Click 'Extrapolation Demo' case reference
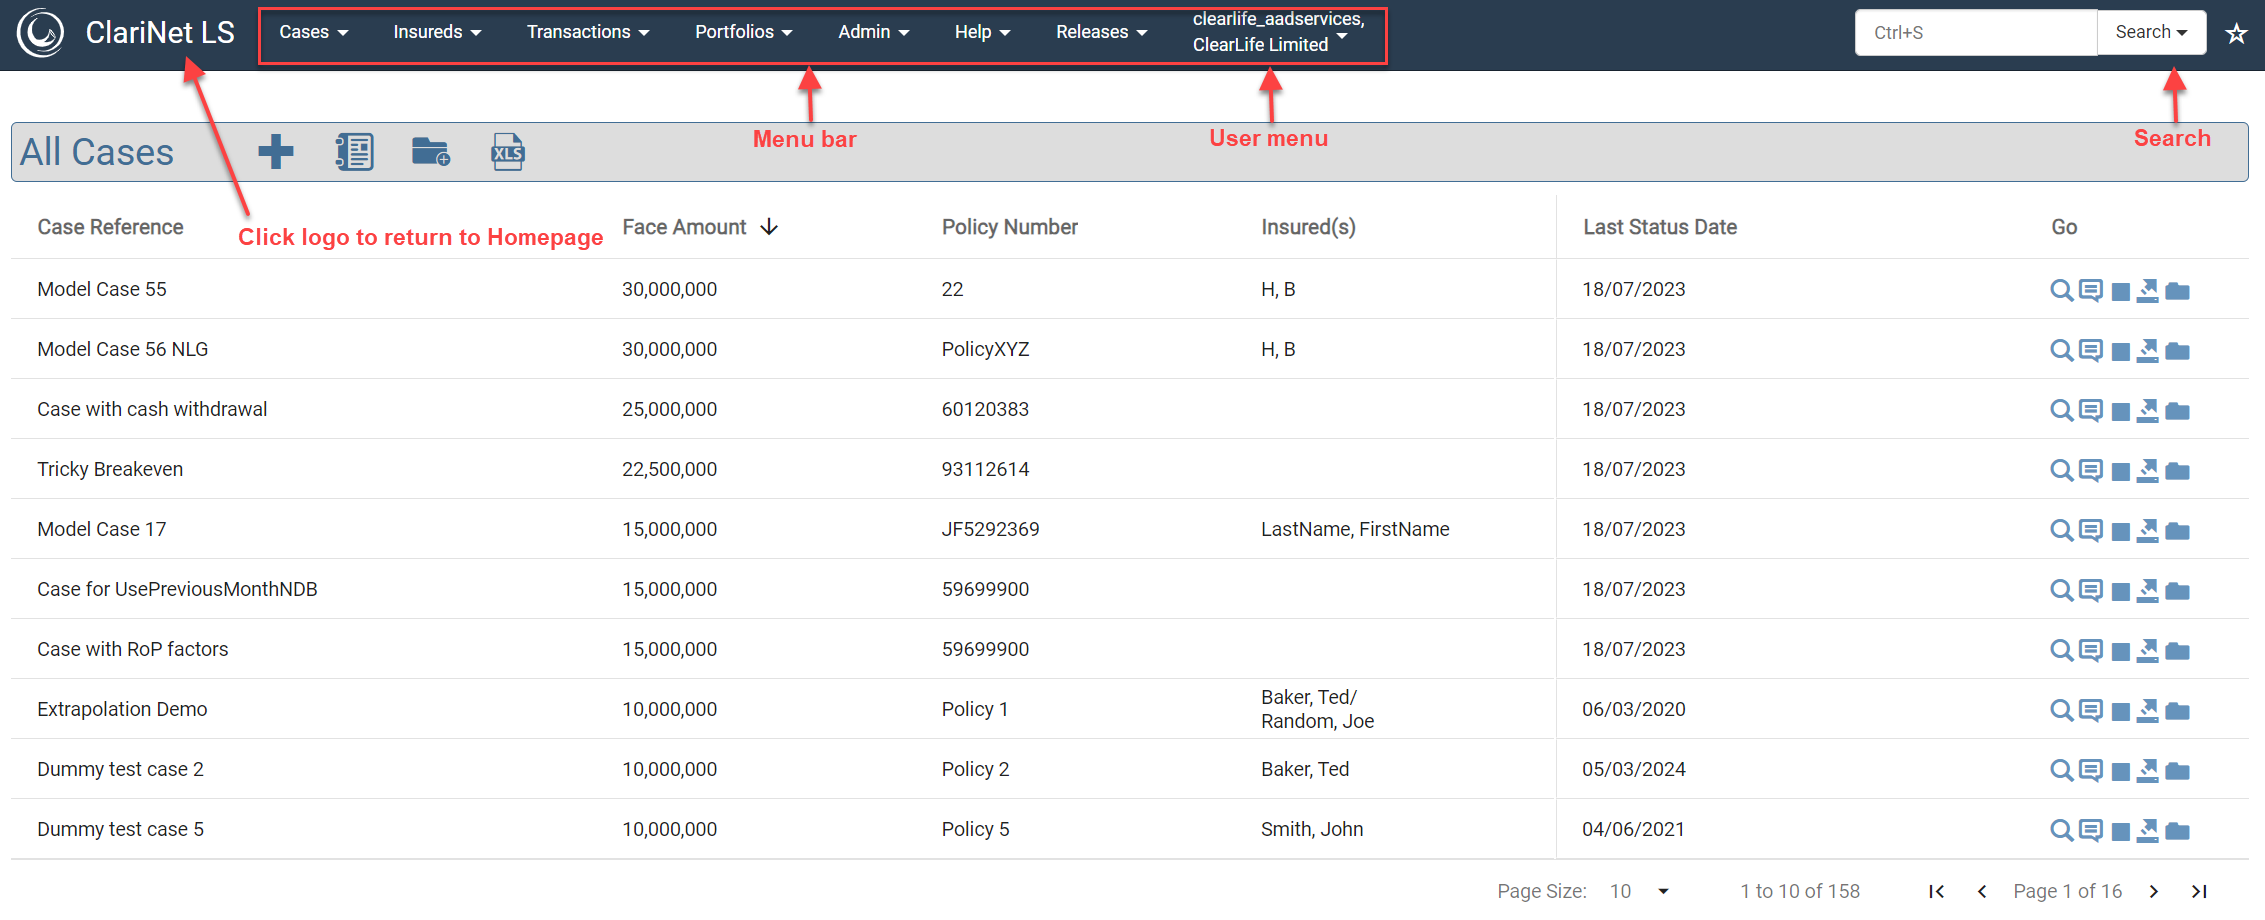The width and height of the screenshot is (2265, 920). (122, 709)
